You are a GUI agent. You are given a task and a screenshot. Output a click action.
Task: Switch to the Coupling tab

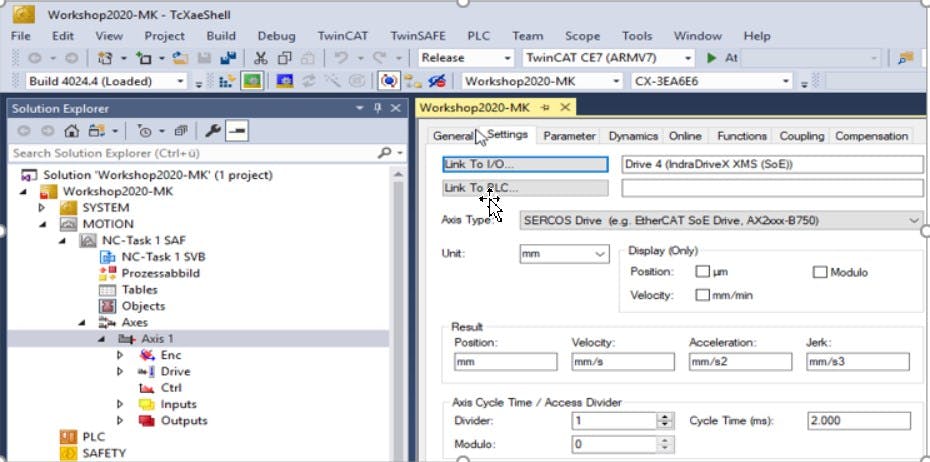pos(801,136)
